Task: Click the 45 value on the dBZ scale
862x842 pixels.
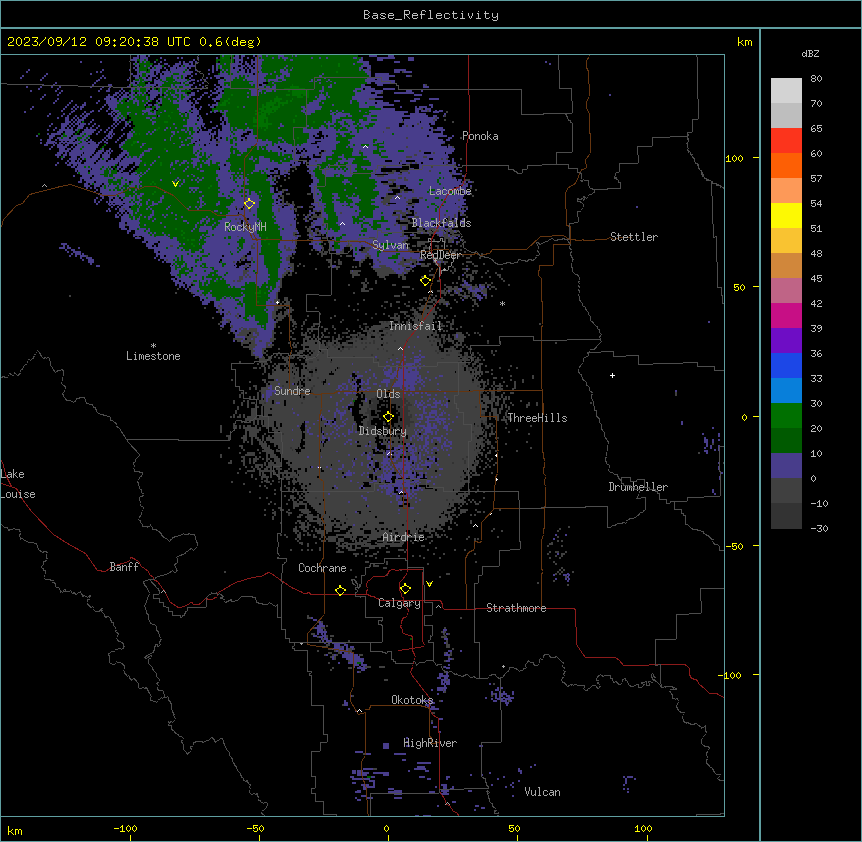Action: pyautogui.click(x=816, y=278)
